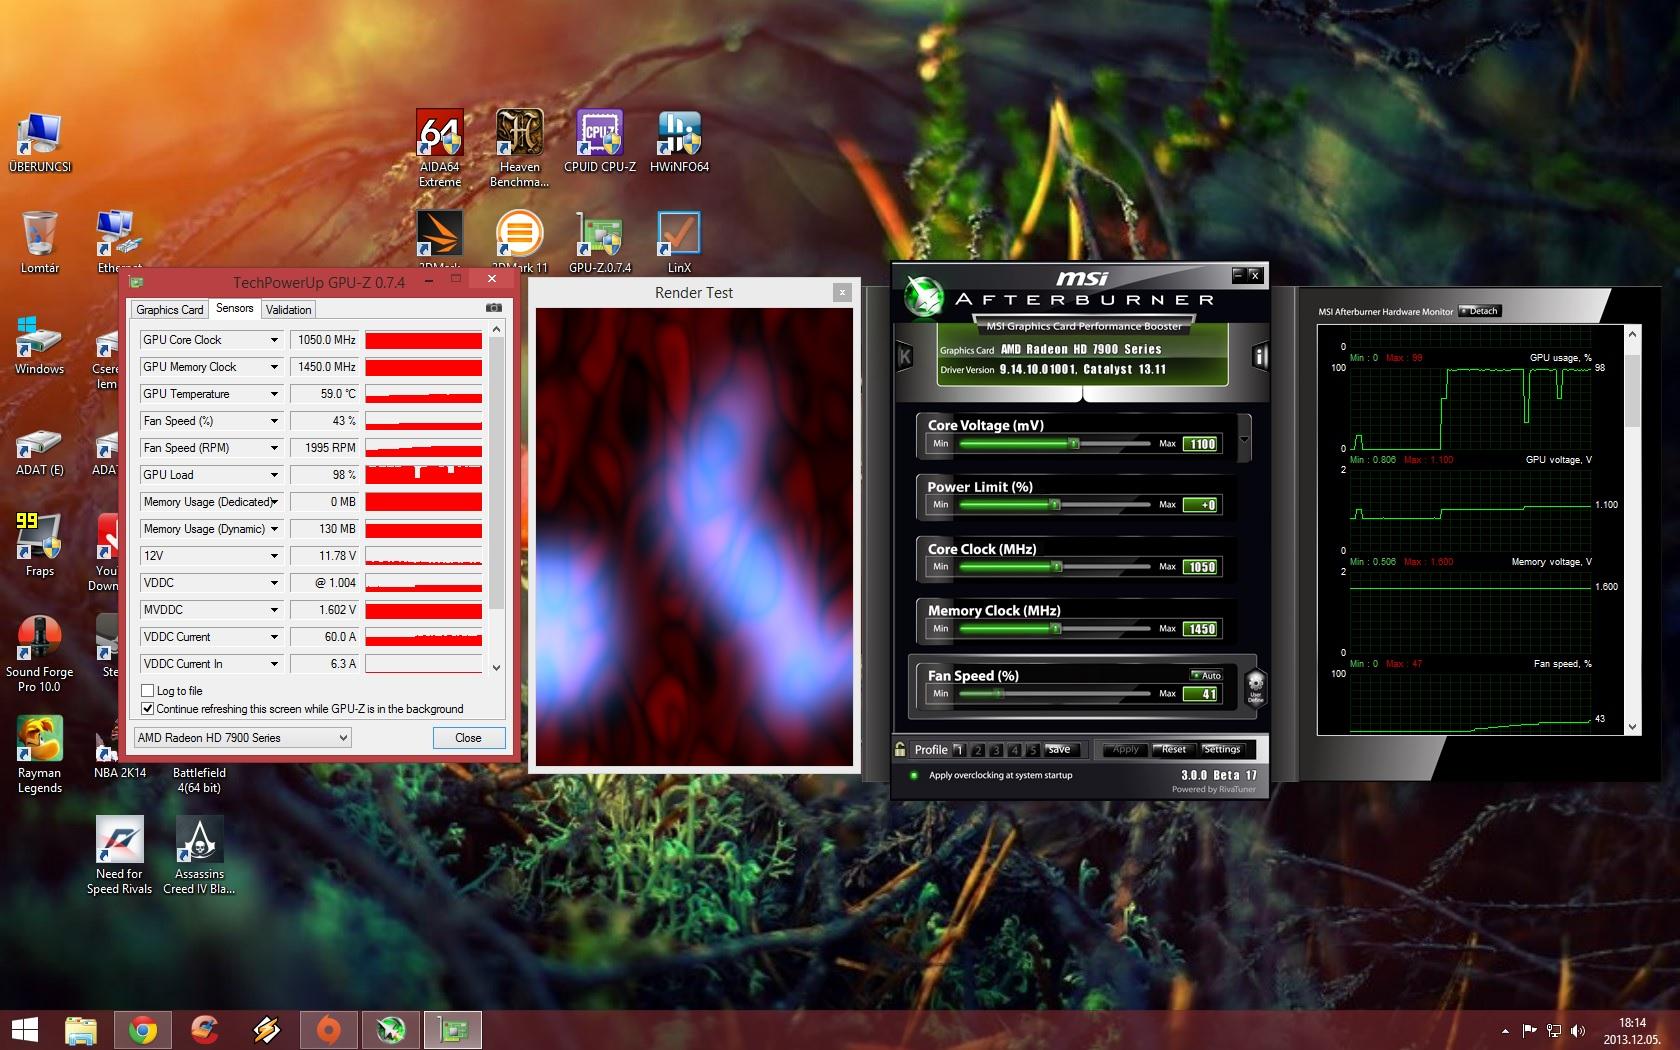Click the Power Limit slider handle
The width and height of the screenshot is (1680, 1050).
pyautogui.click(x=1054, y=505)
